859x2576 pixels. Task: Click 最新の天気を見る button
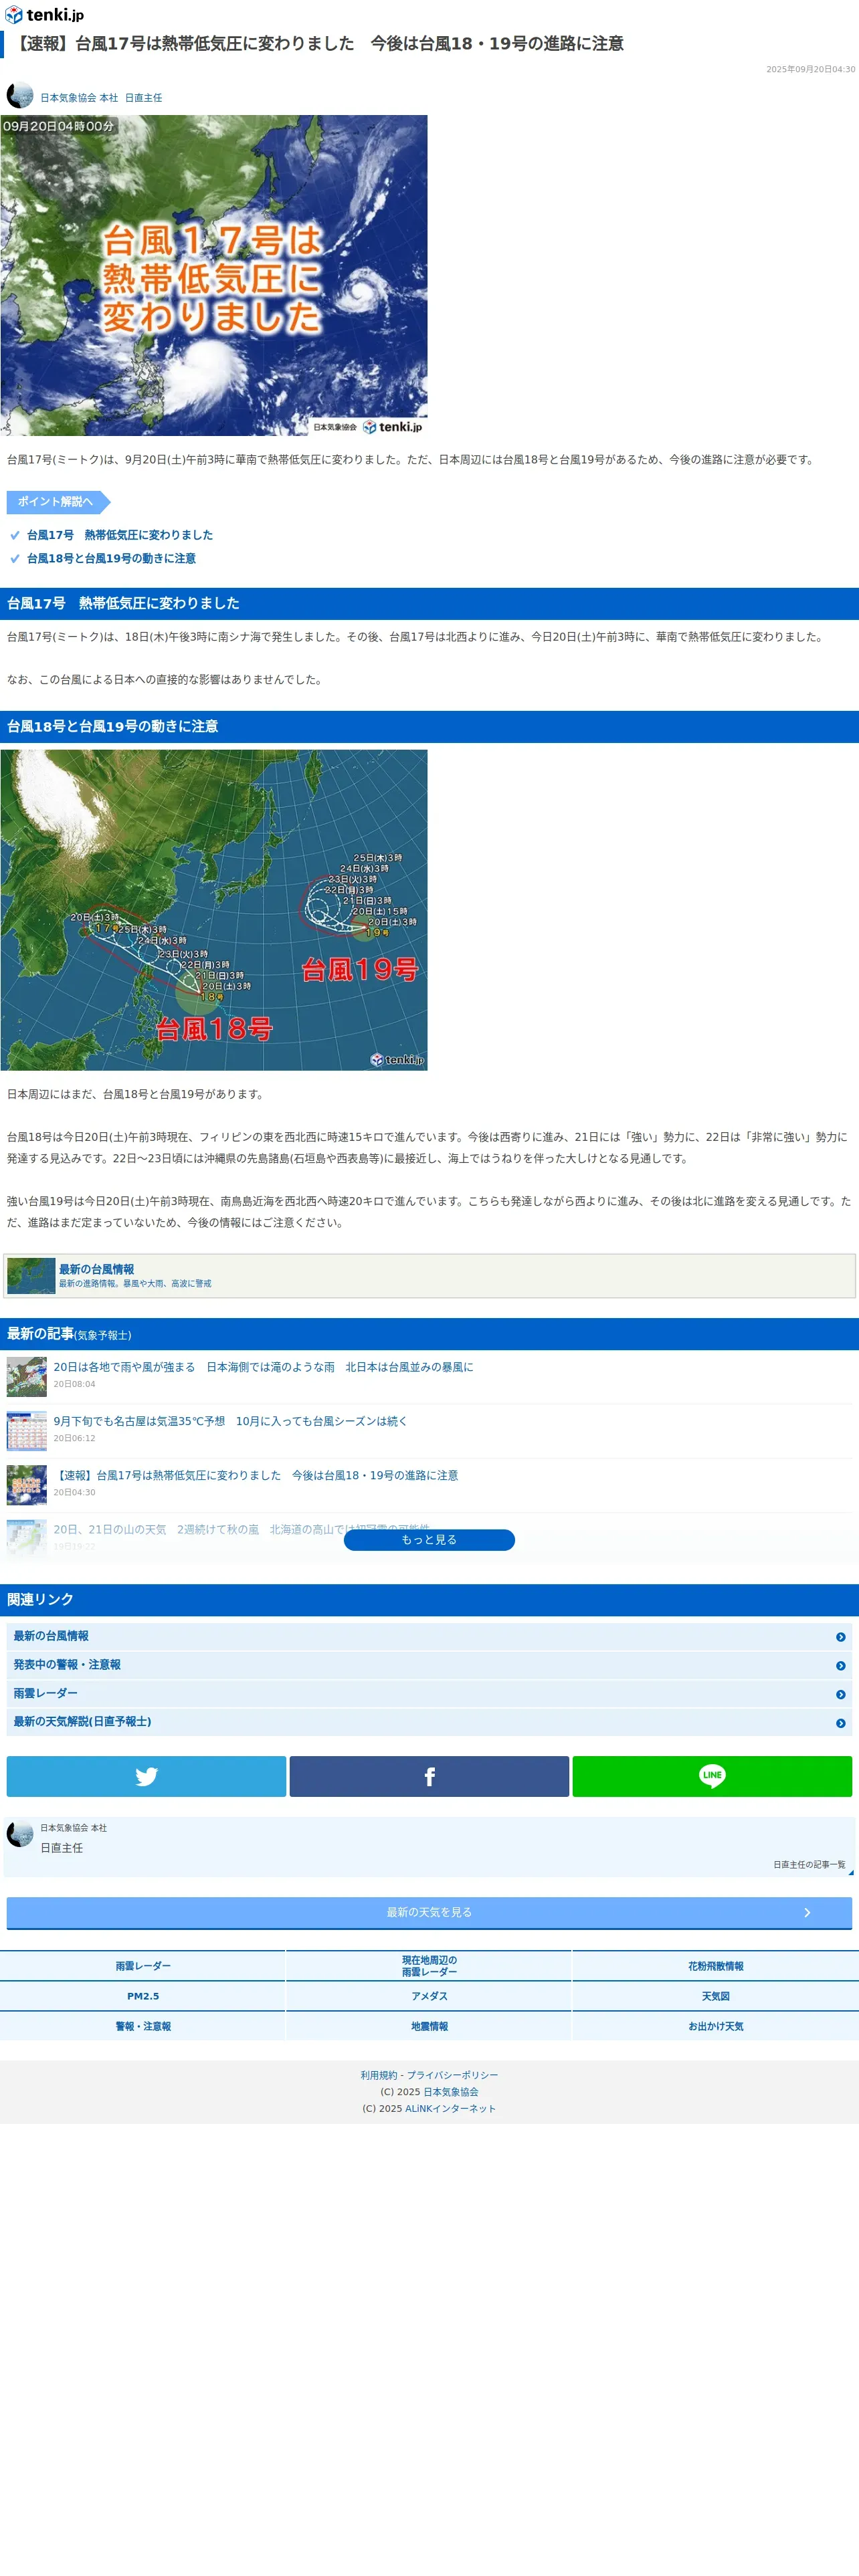[429, 1912]
